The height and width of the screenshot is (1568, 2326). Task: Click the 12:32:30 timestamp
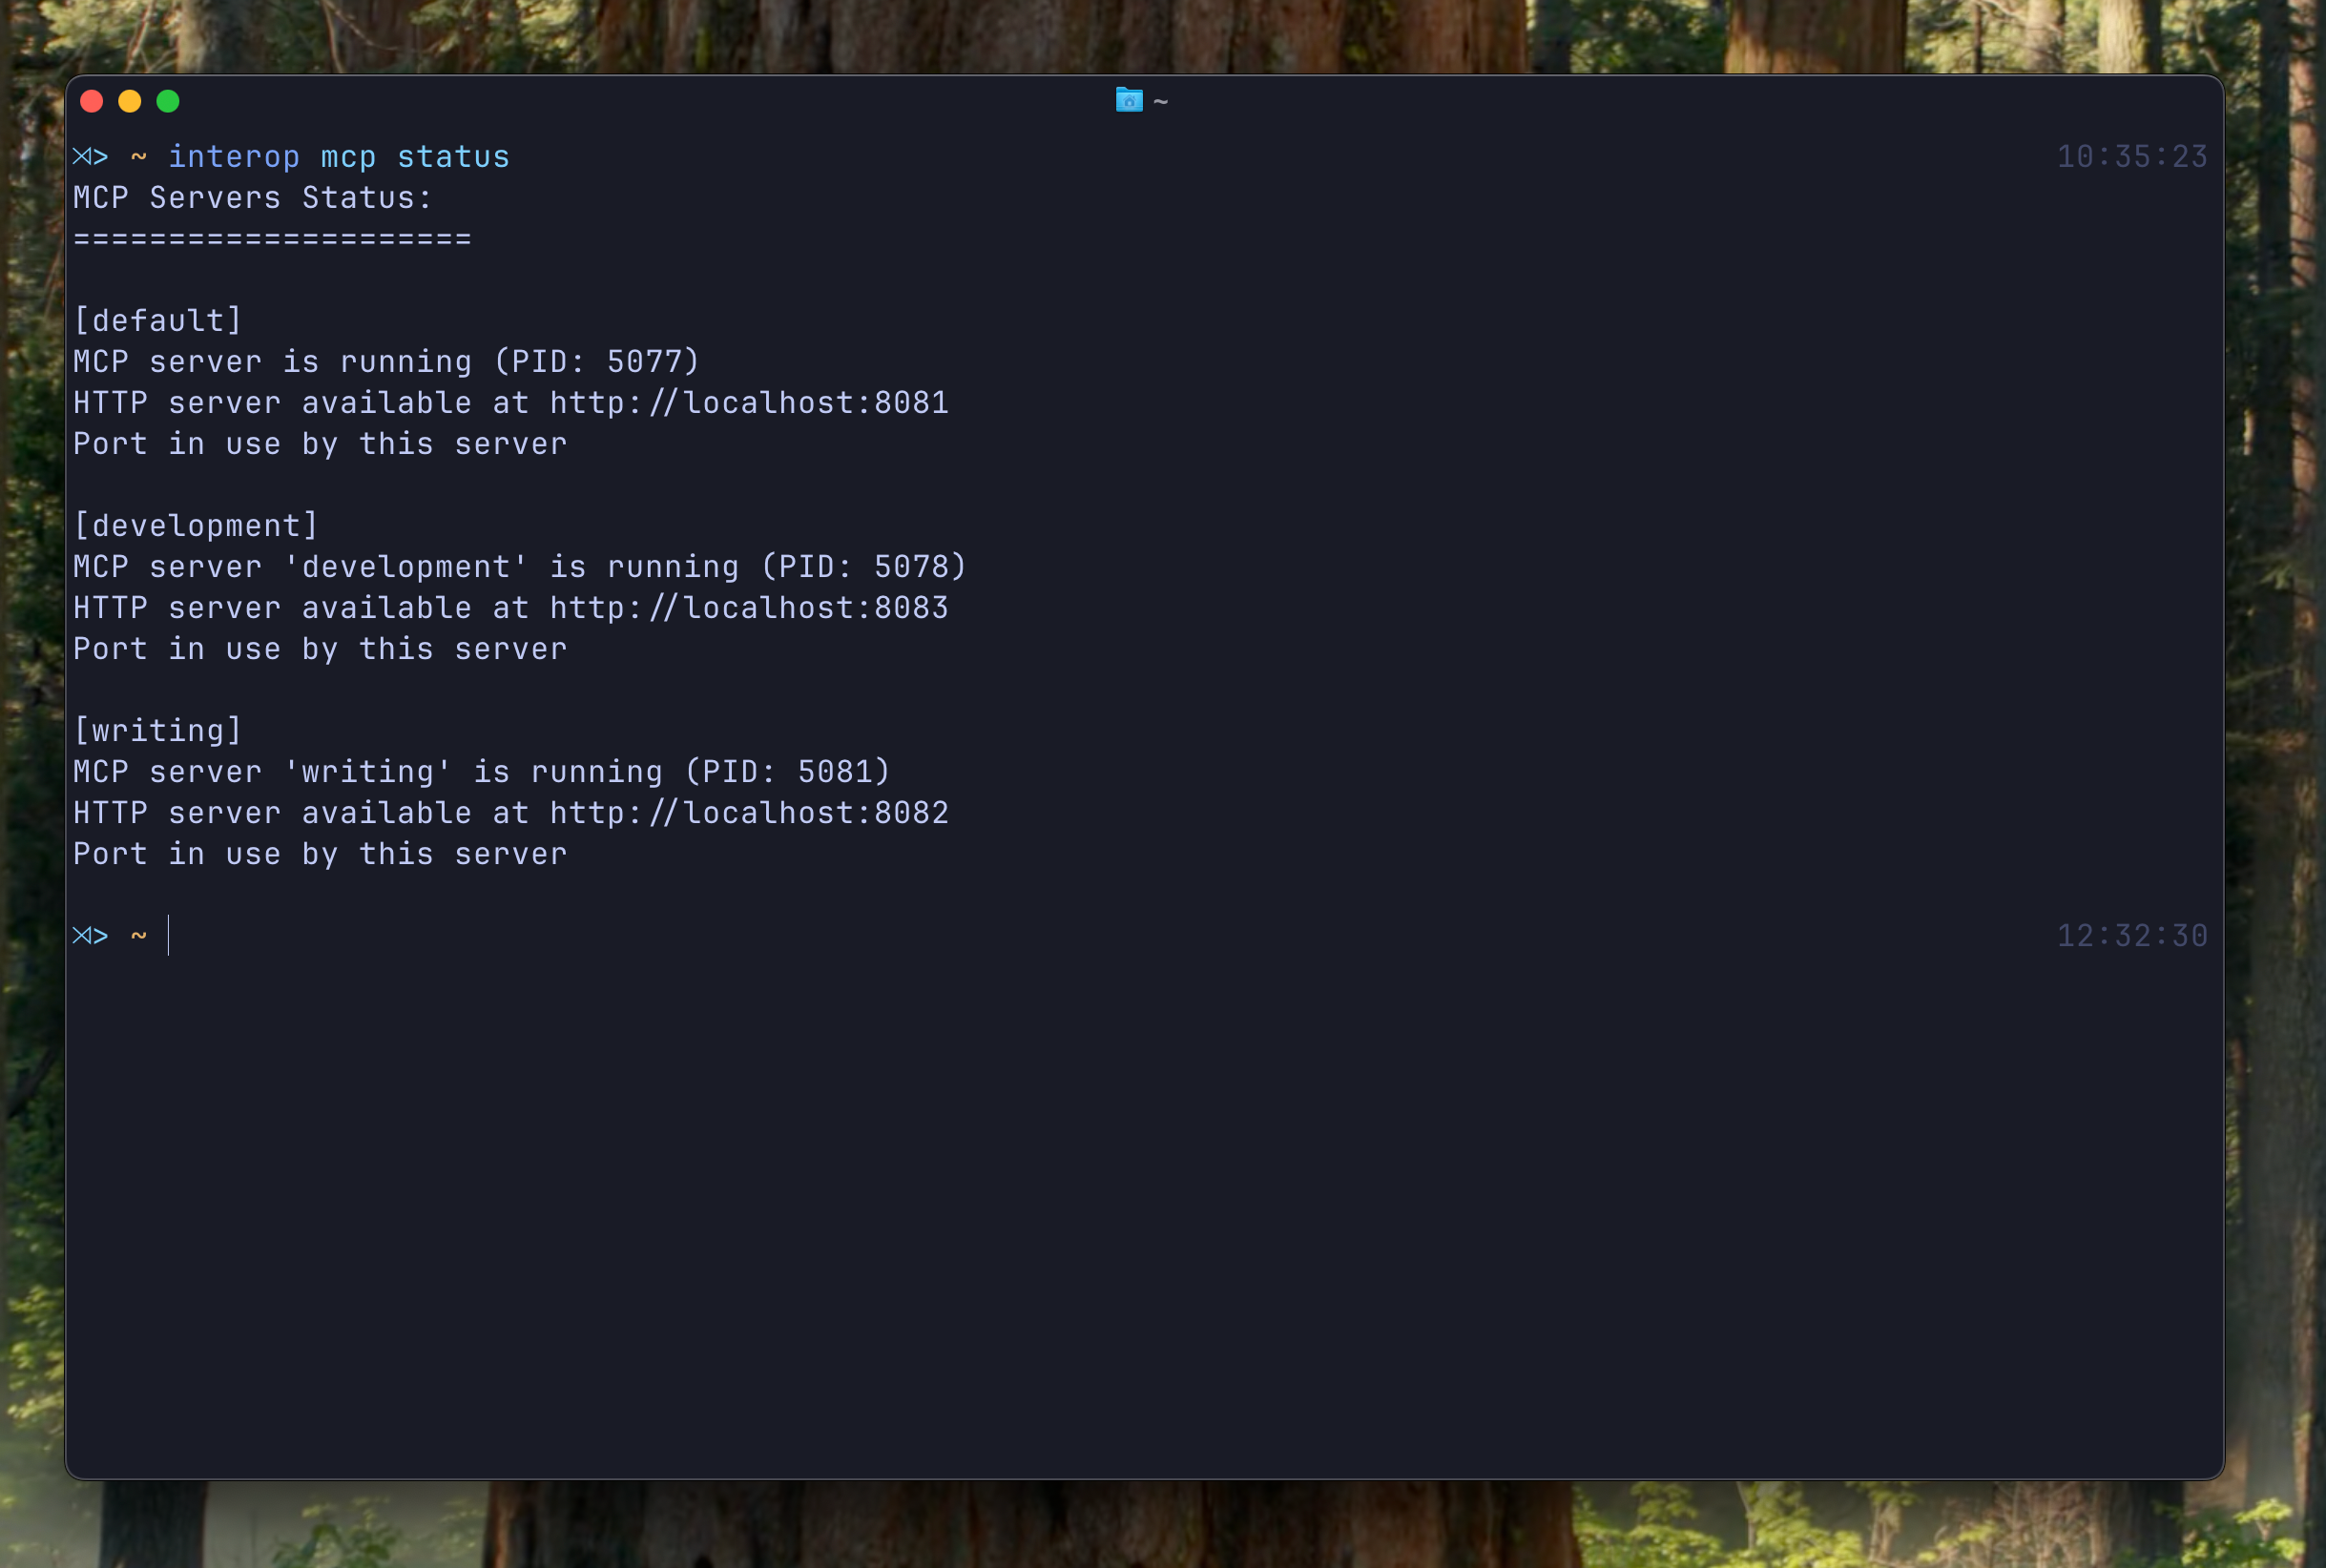click(2131, 936)
